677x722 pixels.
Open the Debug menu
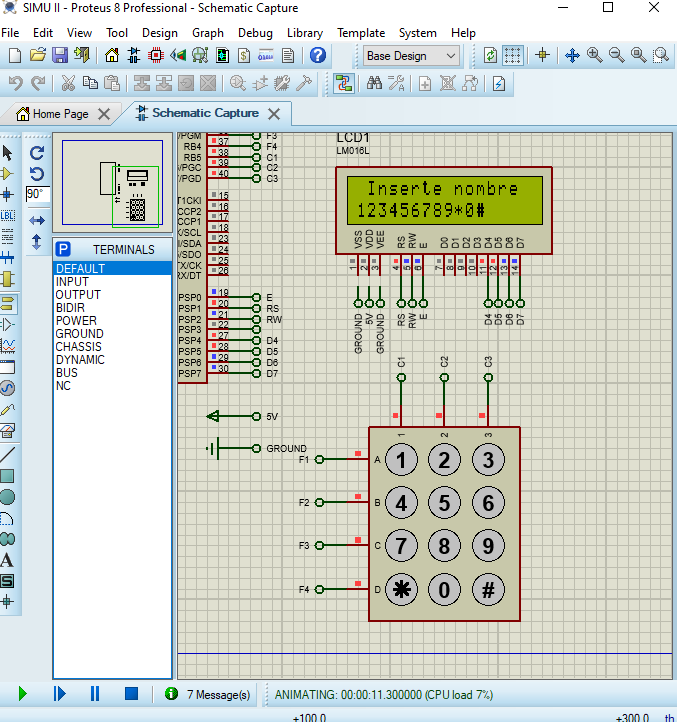pyautogui.click(x=255, y=33)
